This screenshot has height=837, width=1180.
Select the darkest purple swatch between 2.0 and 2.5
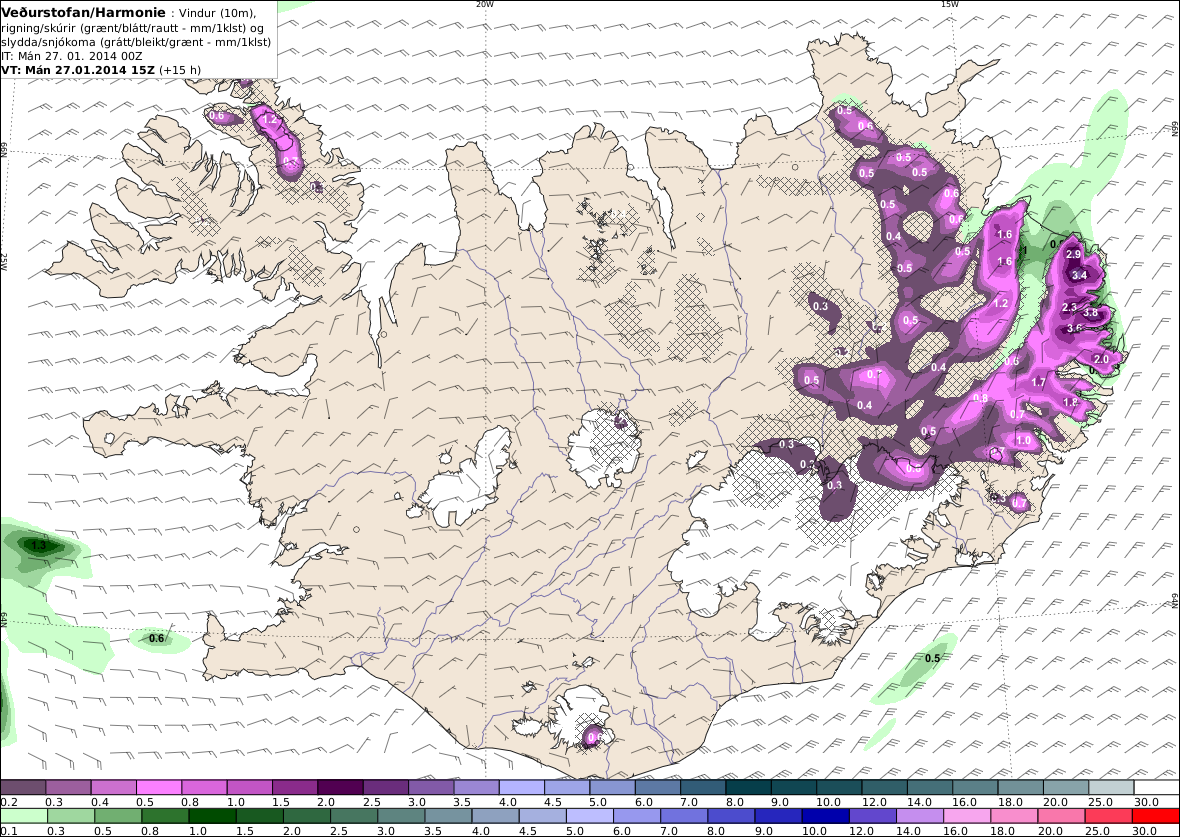pyautogui.click(x=340, y=788)
